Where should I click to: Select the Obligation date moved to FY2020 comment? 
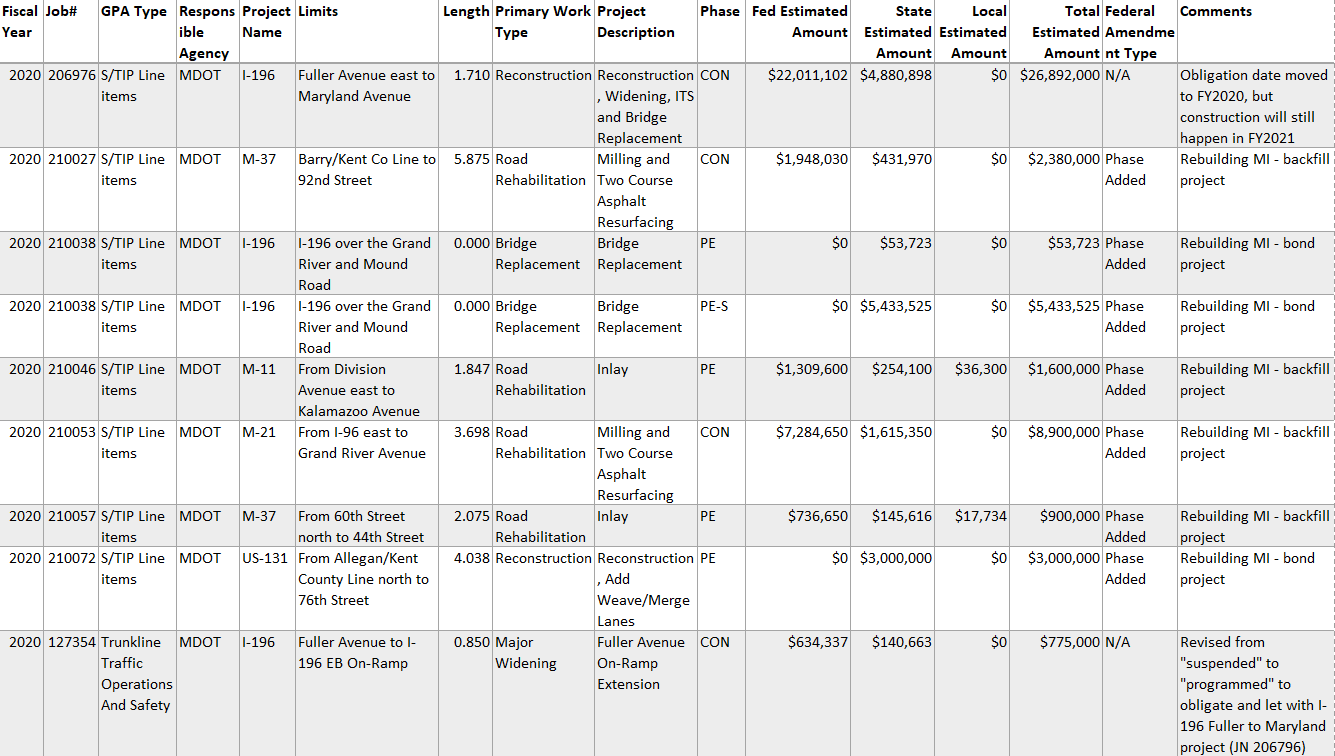[1255, 106]
